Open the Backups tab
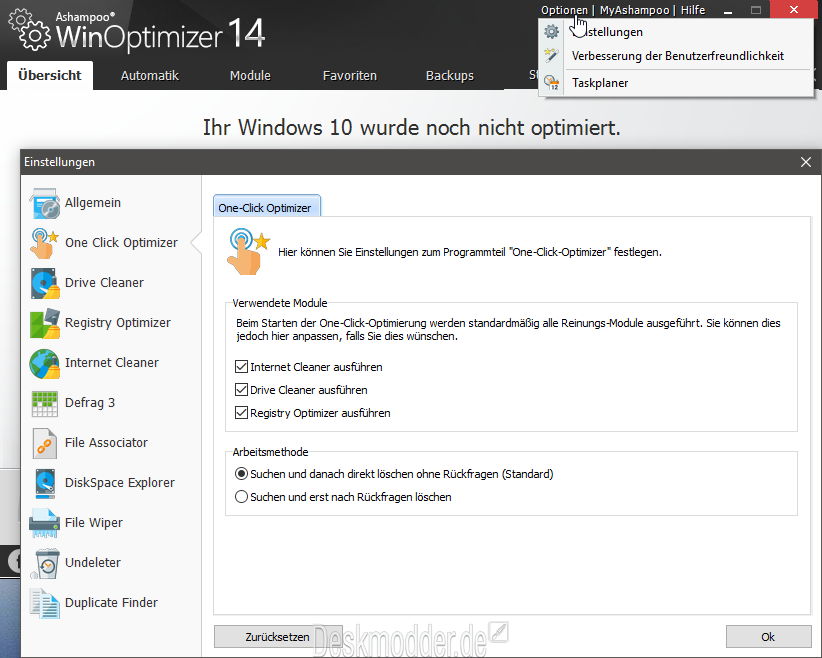The height and width of the screenshot is (658, 822). [x=450, y=75]
